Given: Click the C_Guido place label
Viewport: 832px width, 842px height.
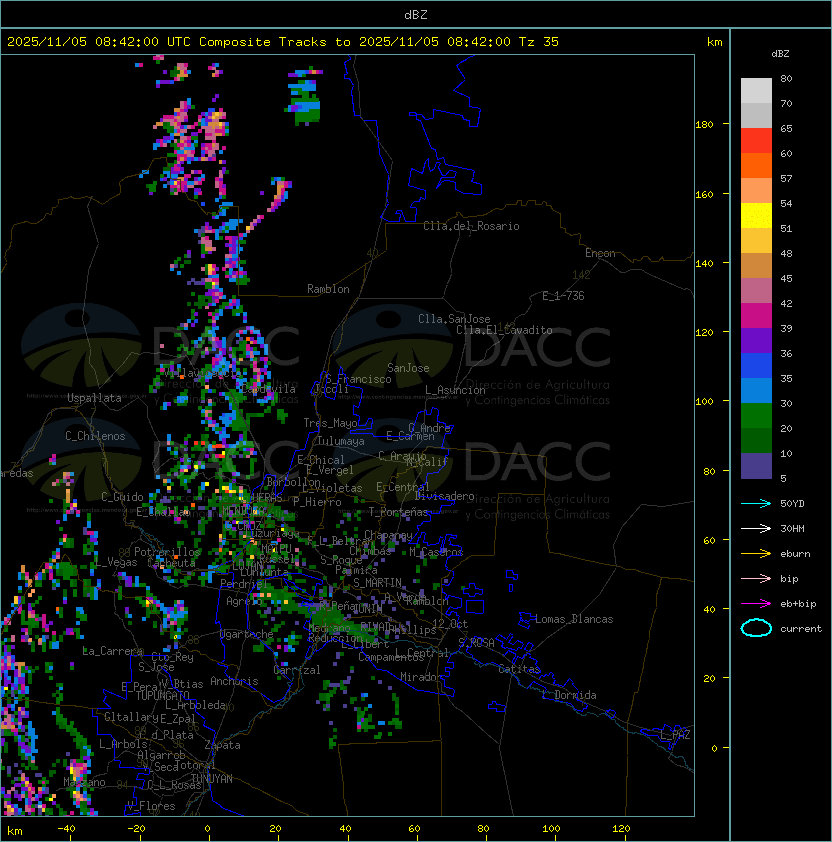Looking at the screenshot, I should (x=122, y=497).
